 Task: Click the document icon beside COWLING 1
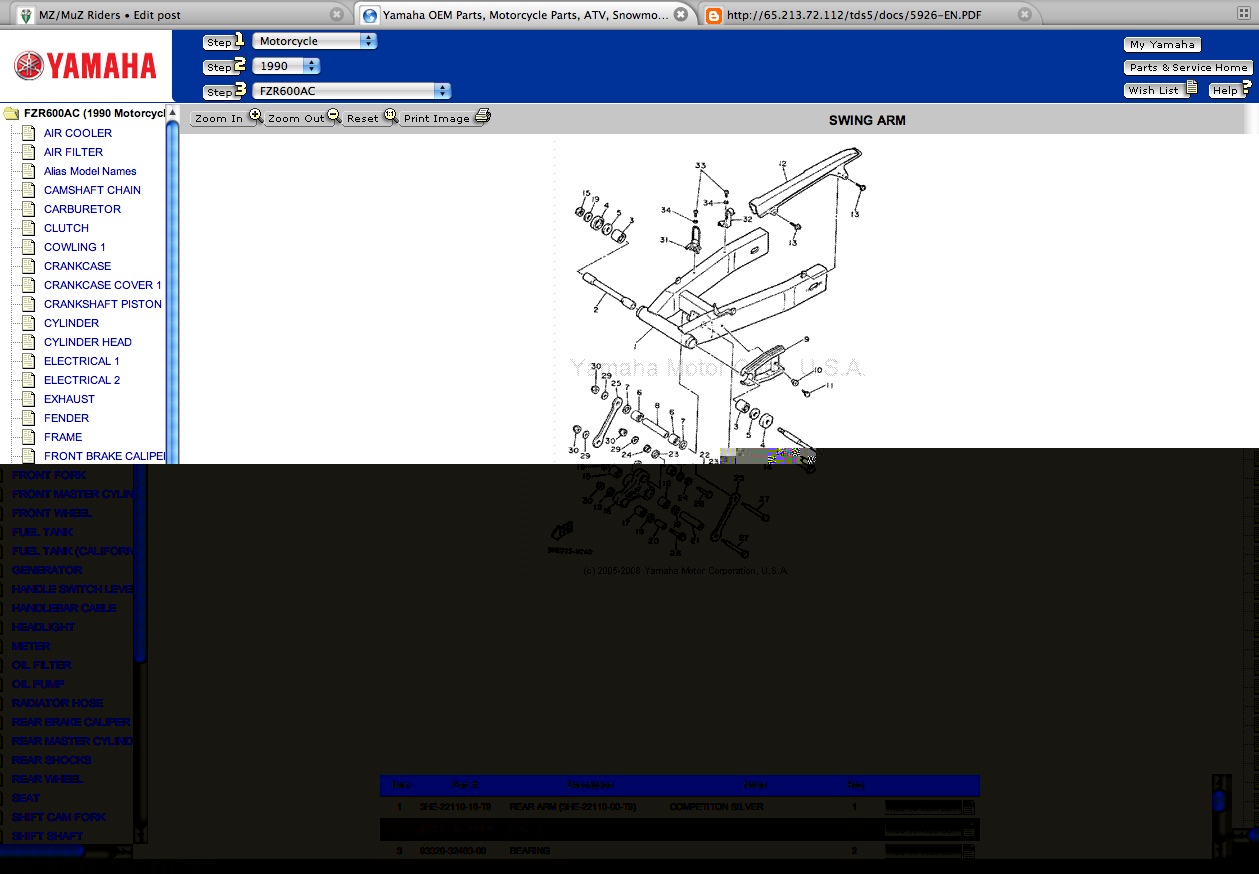point(28,247)
